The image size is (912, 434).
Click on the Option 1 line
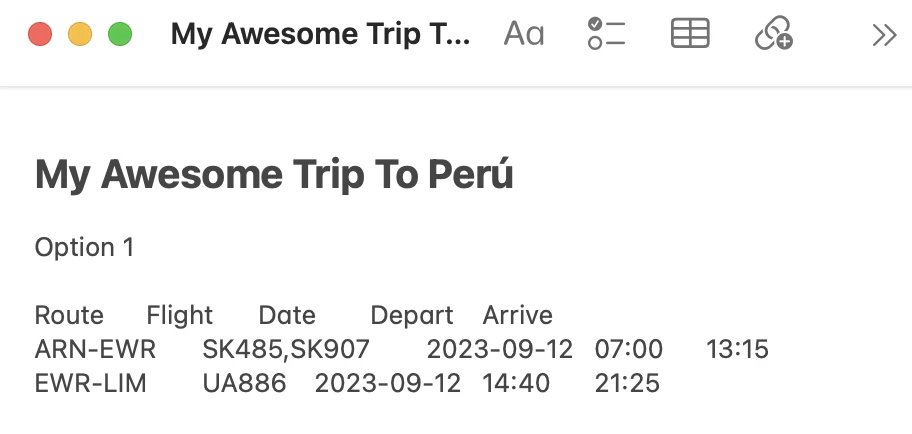click(84, 248)
